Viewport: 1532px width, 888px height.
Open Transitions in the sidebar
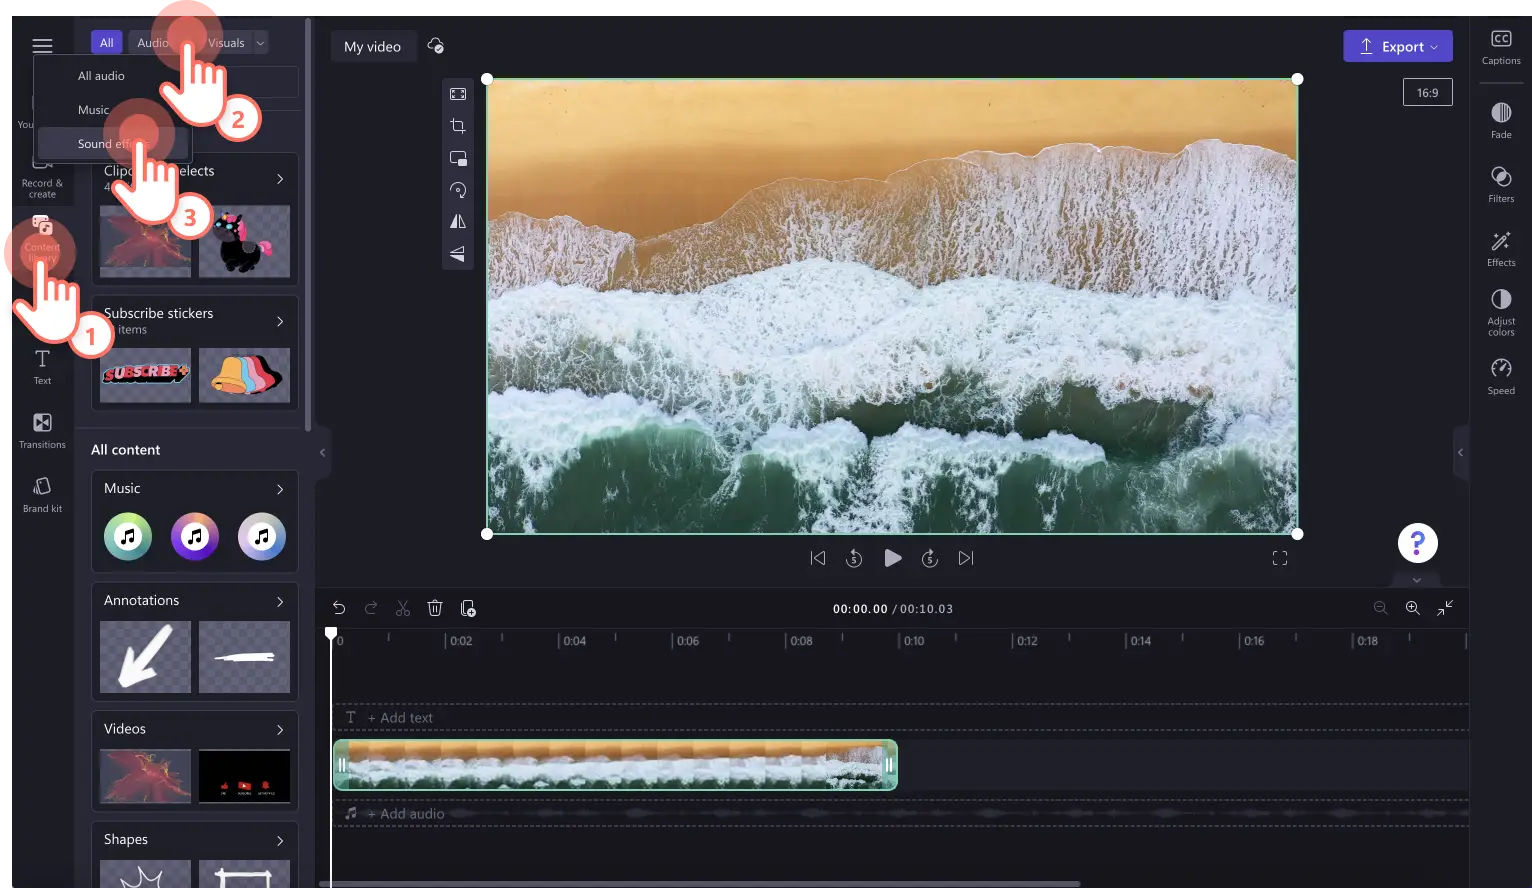42,431
